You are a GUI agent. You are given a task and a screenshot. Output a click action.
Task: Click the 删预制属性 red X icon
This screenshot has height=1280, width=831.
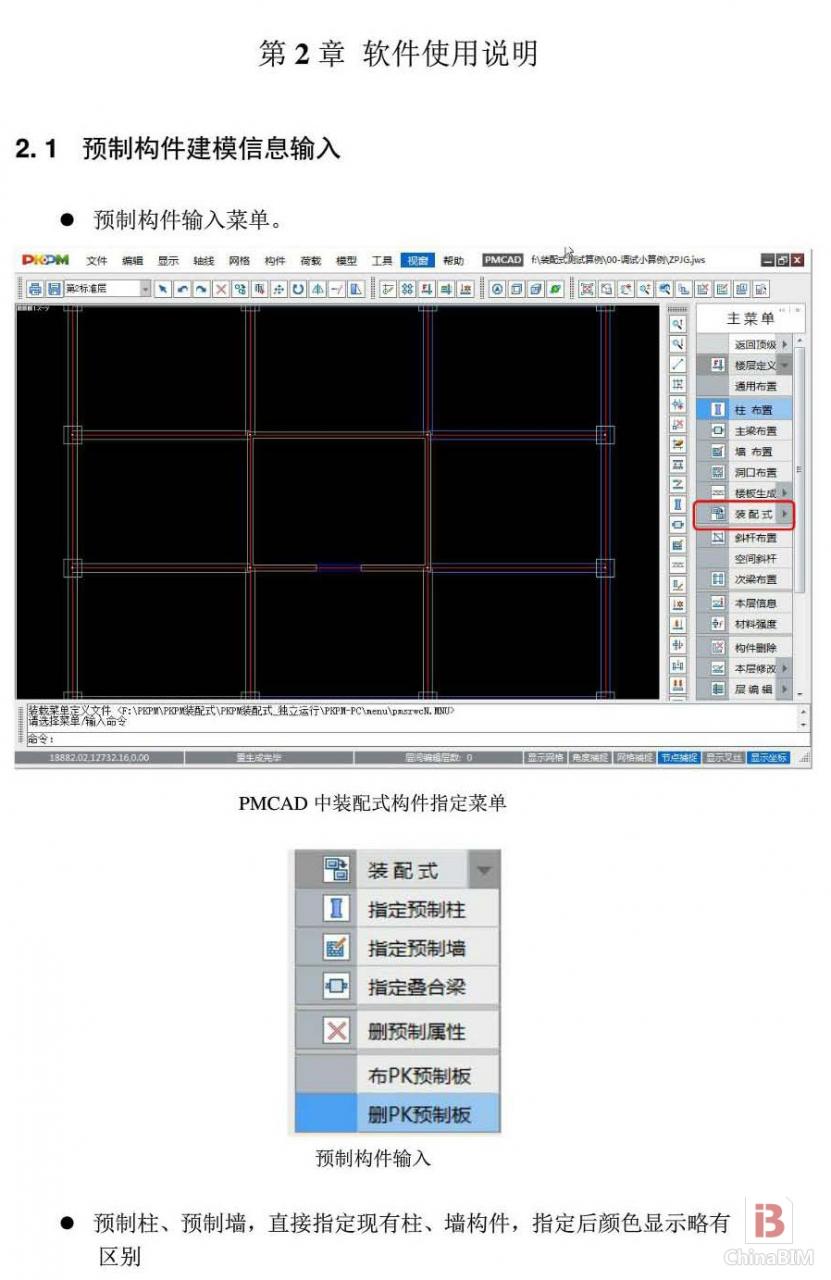pyautogui.click(x=337, y=1031)
